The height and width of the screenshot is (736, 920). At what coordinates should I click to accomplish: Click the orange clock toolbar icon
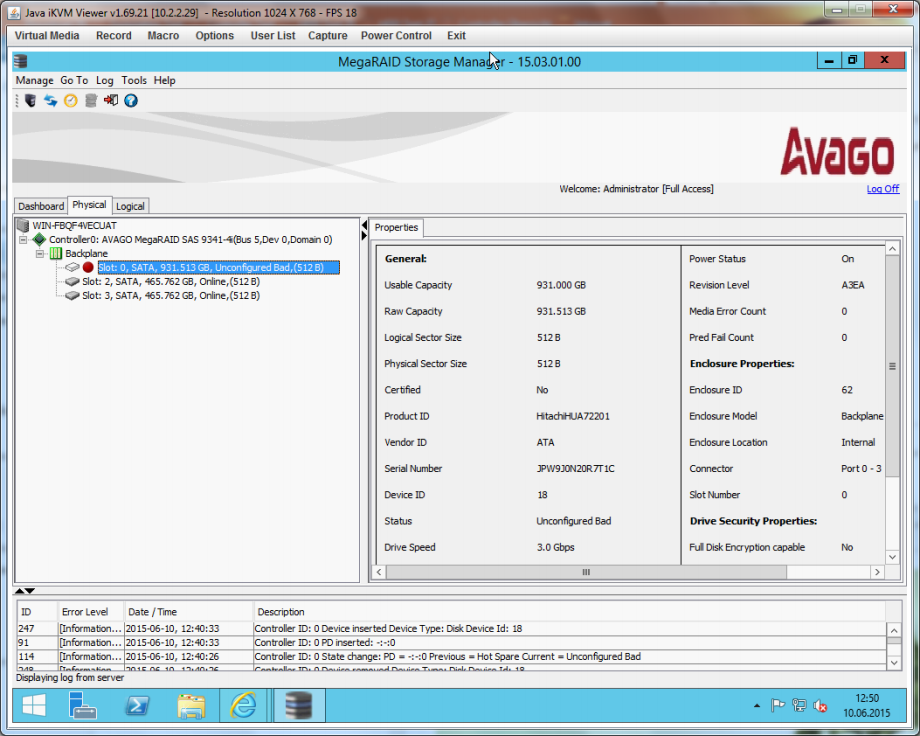point(70,100)
